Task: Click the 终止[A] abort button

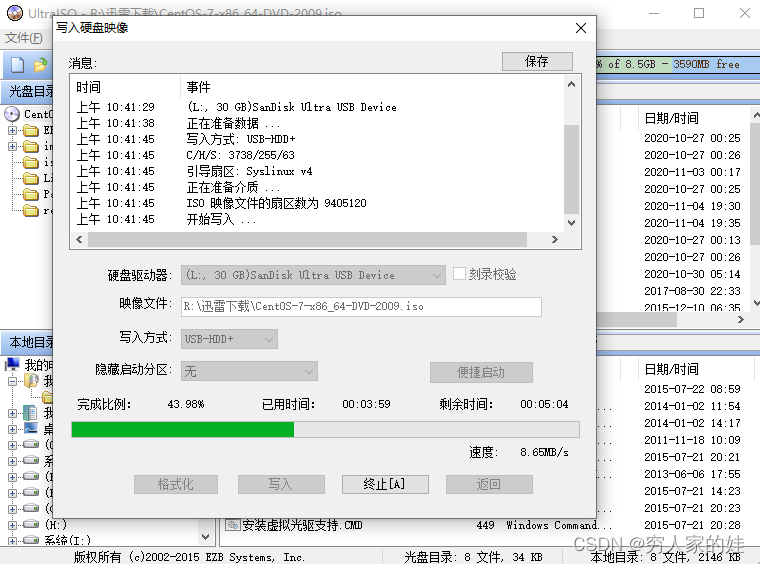Action: pyautogui.click(x=385, y=484)
